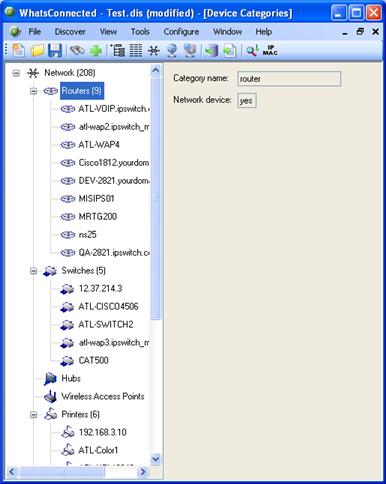Click the horizontal scroll right arrow
Screen dimensions: 386x484
[143, 472]
